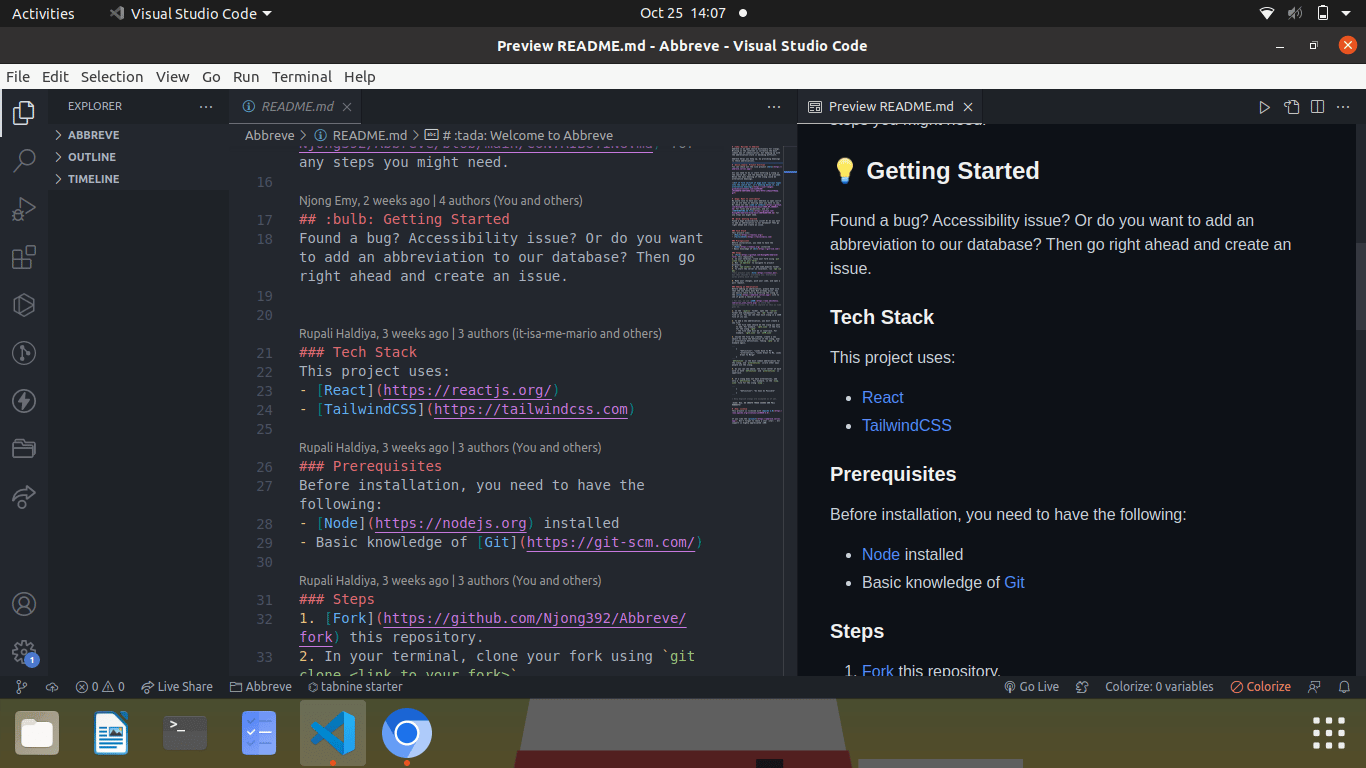Image resolution: width=1366 pixels, height=768 pixels.
Task: Expand the OUTLINE section
Action: pyautogui.click(x=139, y=157)
